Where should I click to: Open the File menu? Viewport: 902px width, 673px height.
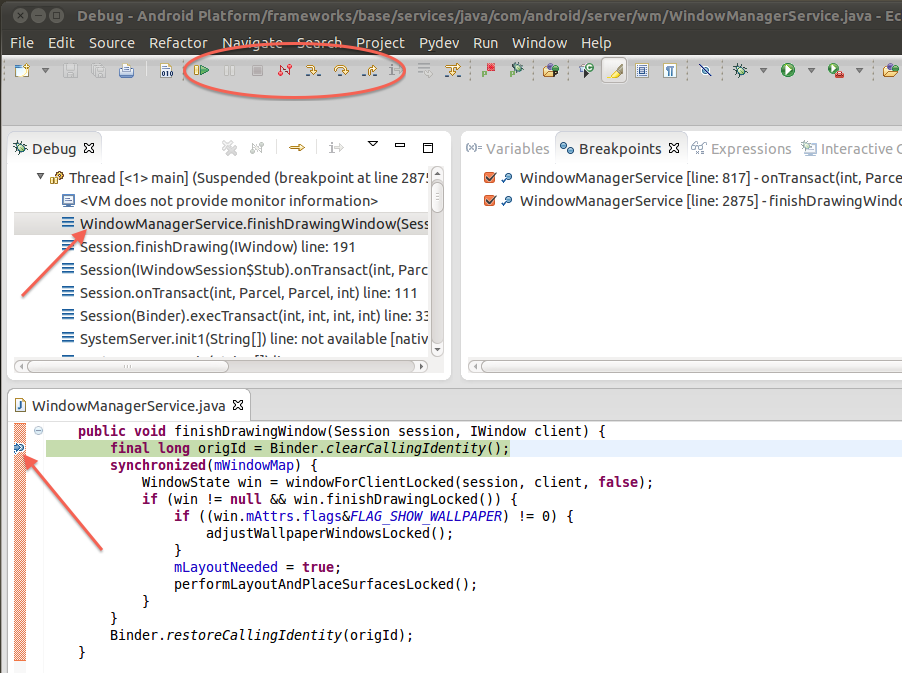(x=22, y=43)
